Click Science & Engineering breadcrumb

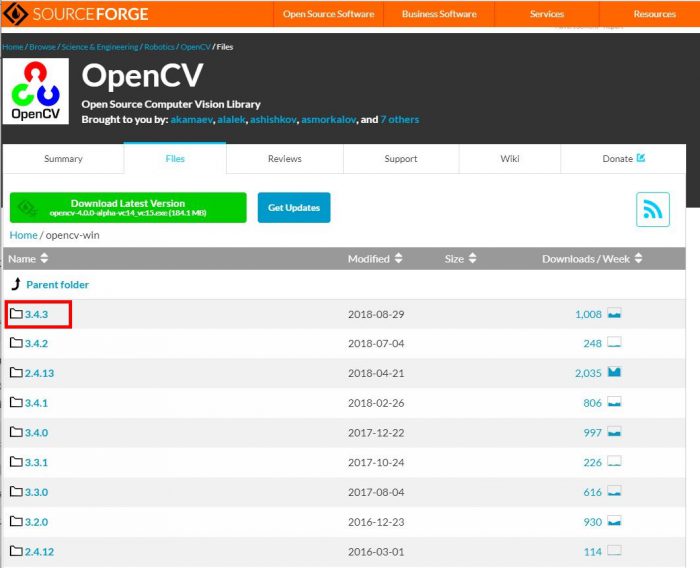(100, 46)
